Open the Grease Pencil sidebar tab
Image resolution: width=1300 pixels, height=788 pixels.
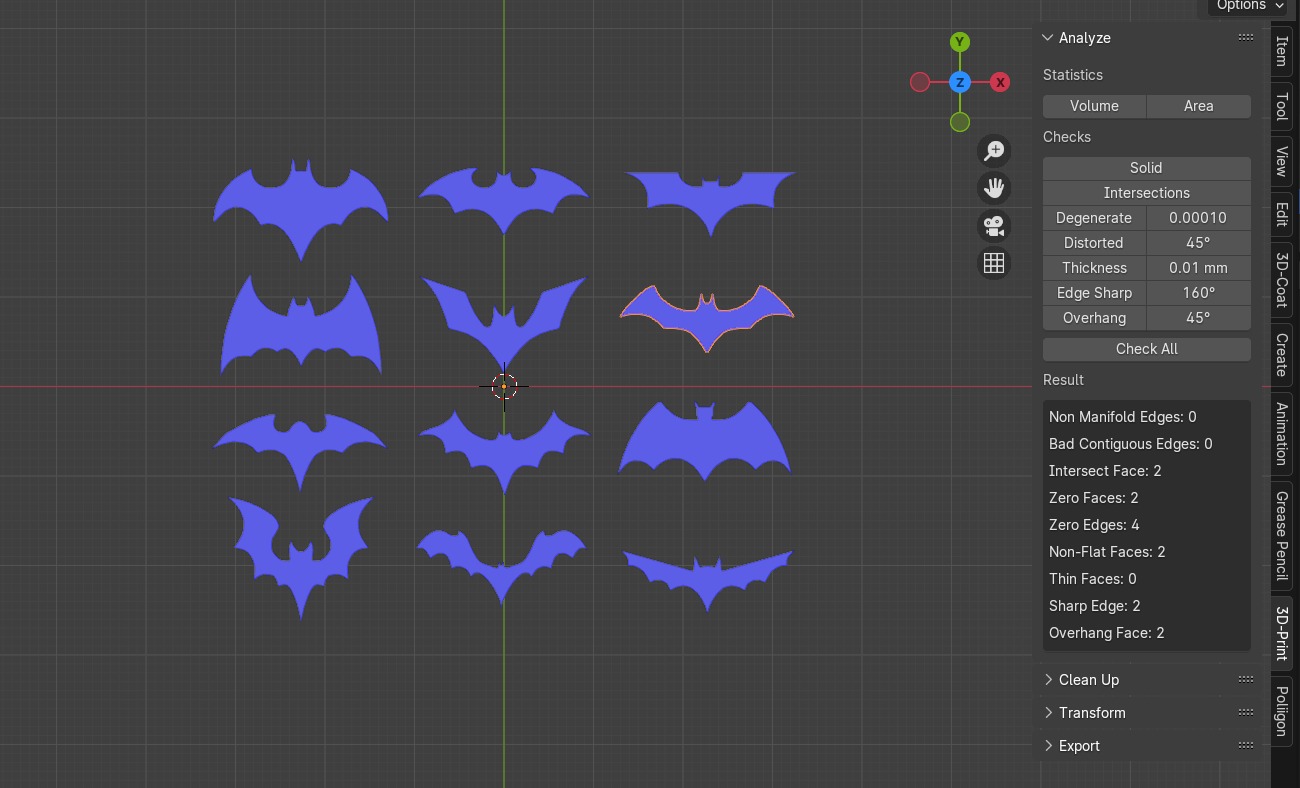click(1282, 535)
